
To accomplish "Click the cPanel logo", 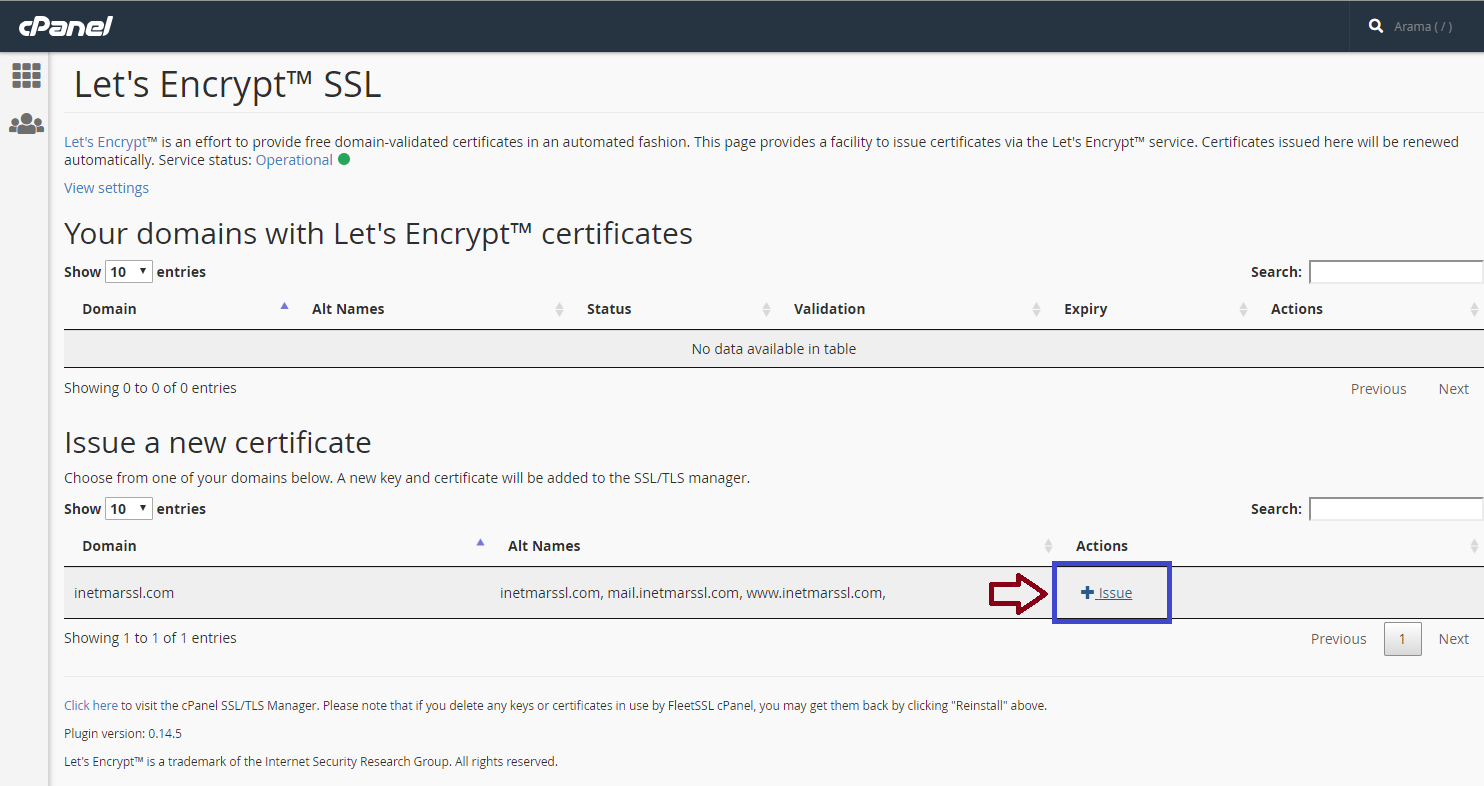I will pos(66,26).
